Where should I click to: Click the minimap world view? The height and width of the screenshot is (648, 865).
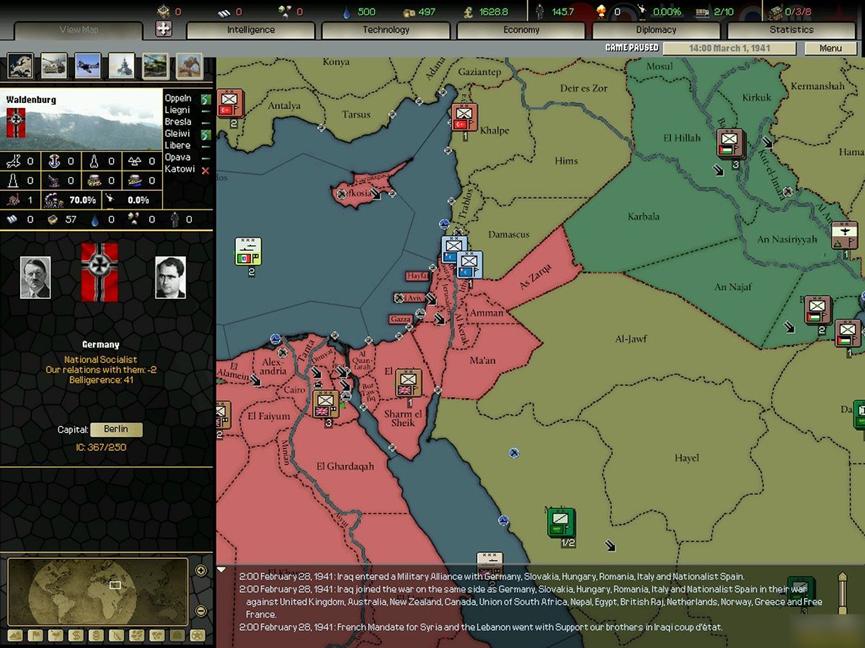coord(98,592)
